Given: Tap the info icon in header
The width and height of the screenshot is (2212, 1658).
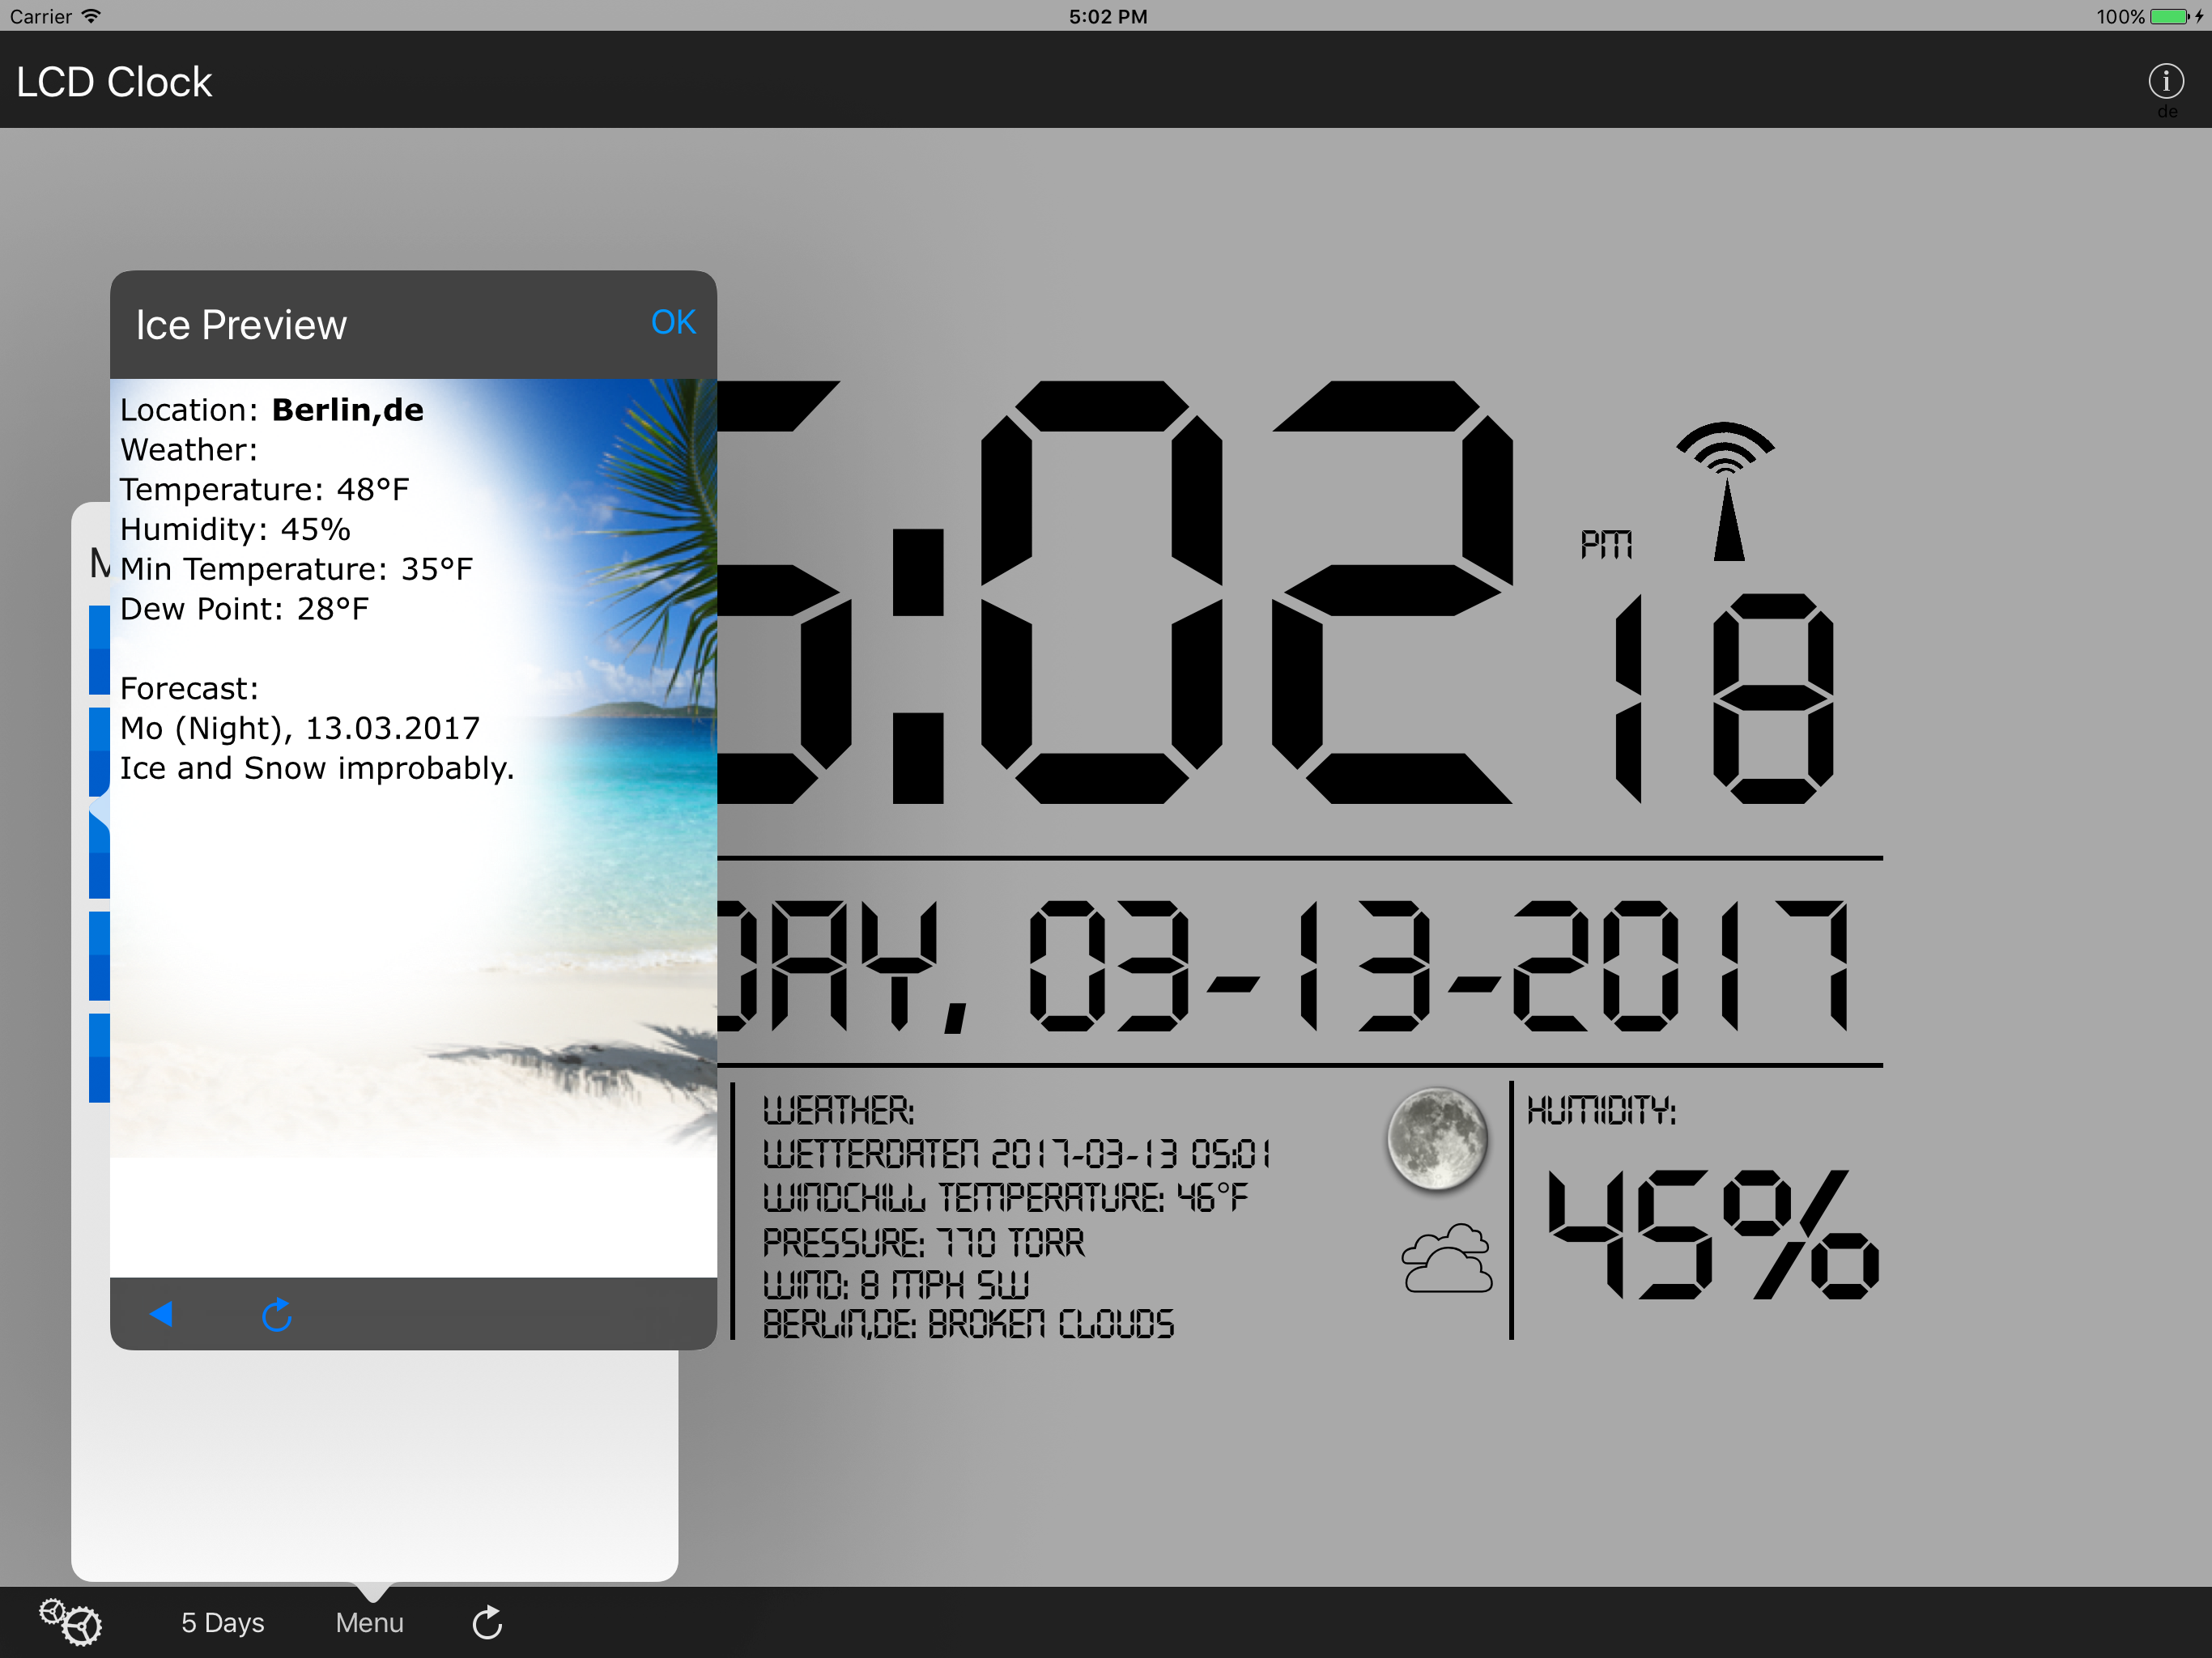Looking at the screenshot, I should [2165, 81].
